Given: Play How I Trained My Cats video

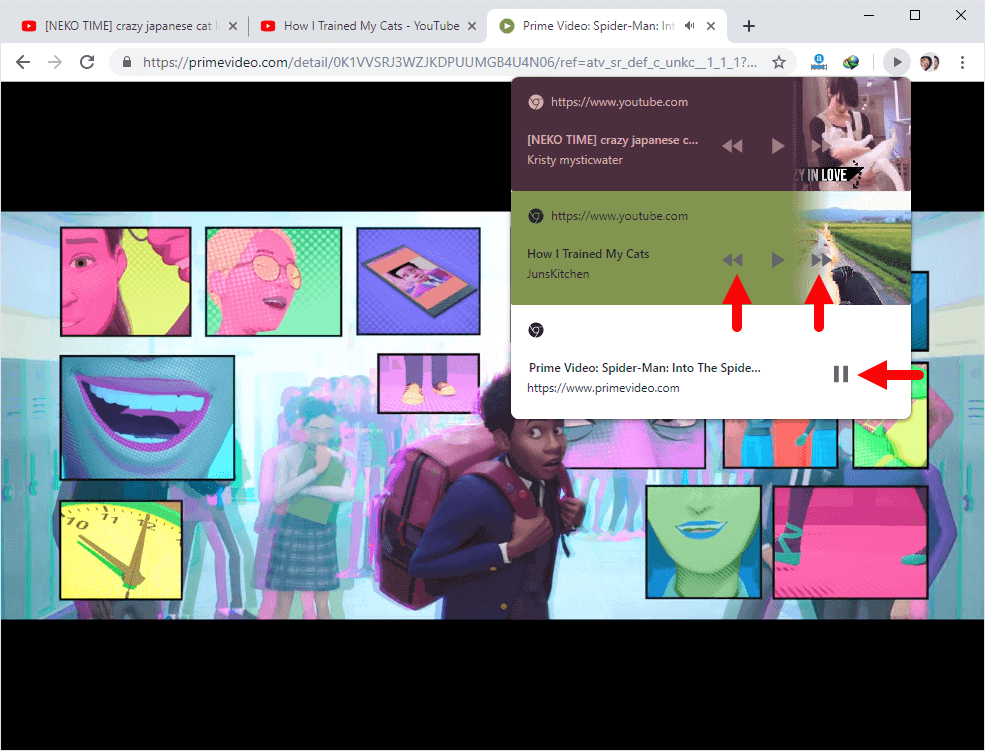Looking at the screenshot, I should pyautogui.click(x=778, y=259).
